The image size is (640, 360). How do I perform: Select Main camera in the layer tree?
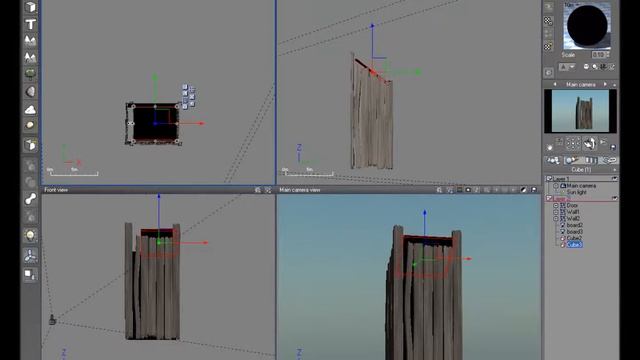pos(581,186)
